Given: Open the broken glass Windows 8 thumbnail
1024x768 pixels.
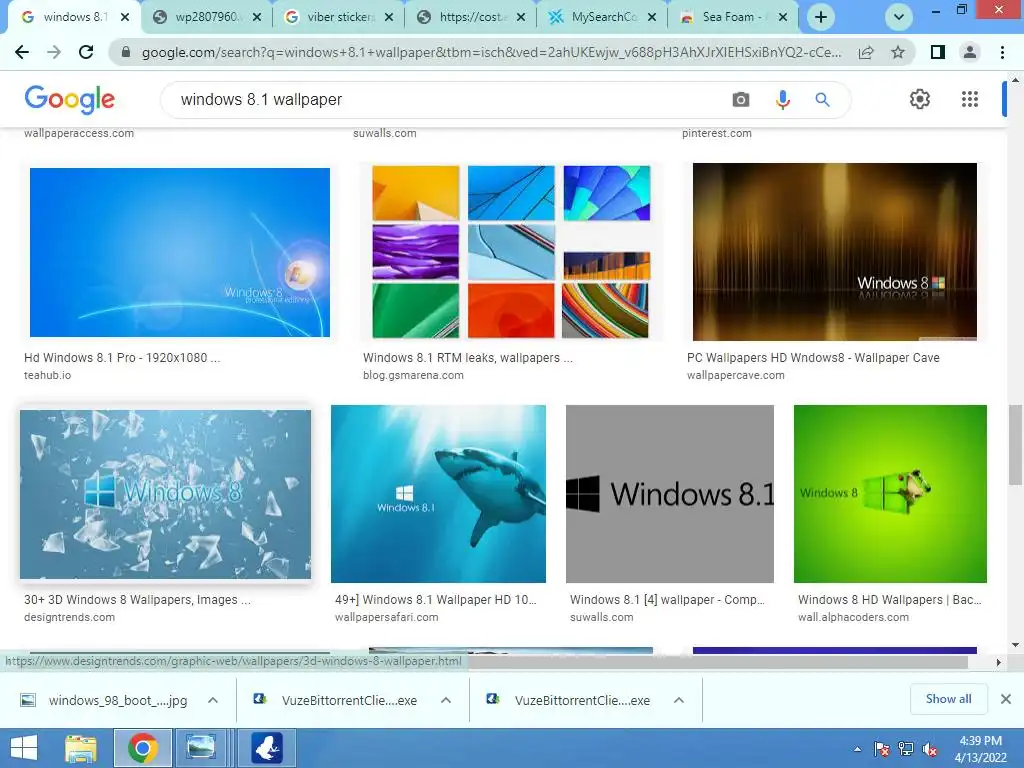Looking at the screenshot, I should click(x=165, y=494).
